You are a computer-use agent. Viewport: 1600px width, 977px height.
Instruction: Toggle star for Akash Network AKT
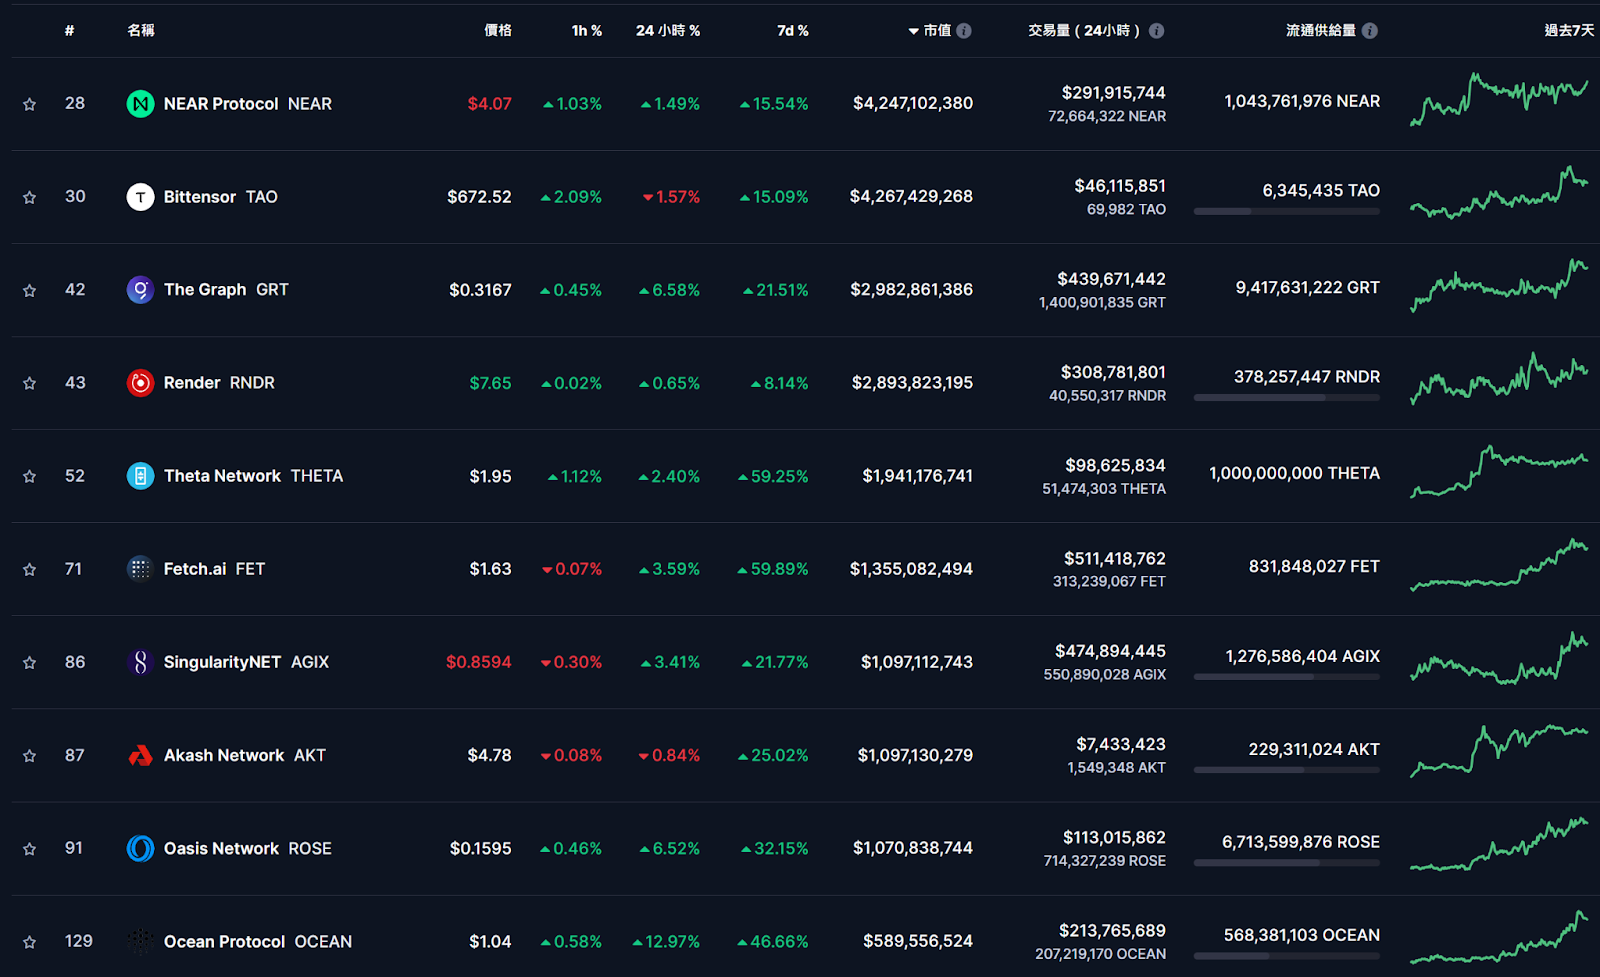click(x=30, y=755)
